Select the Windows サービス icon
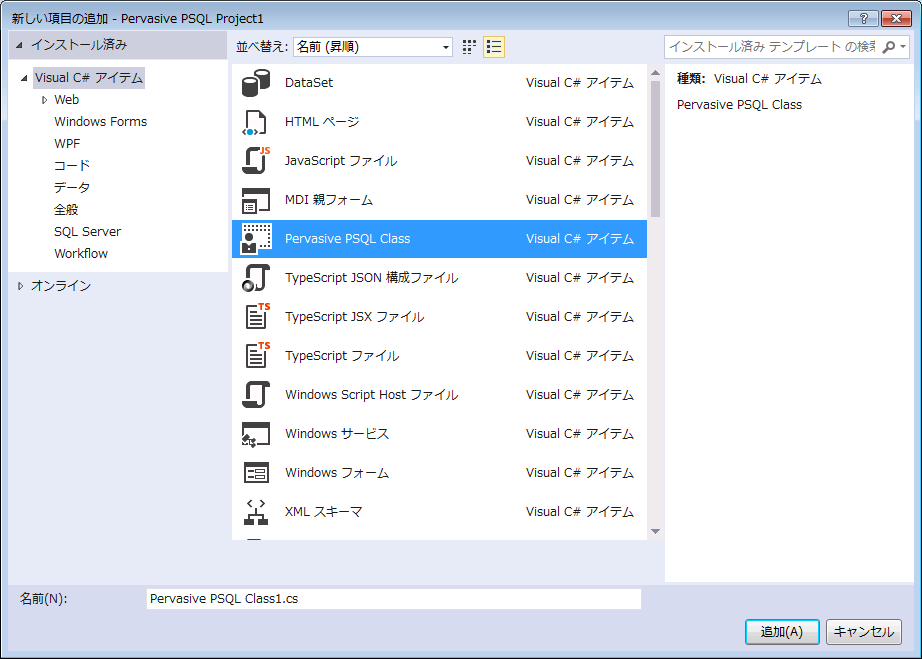The image size is (922, 659). pyautogui.click(x=256, y=434)
